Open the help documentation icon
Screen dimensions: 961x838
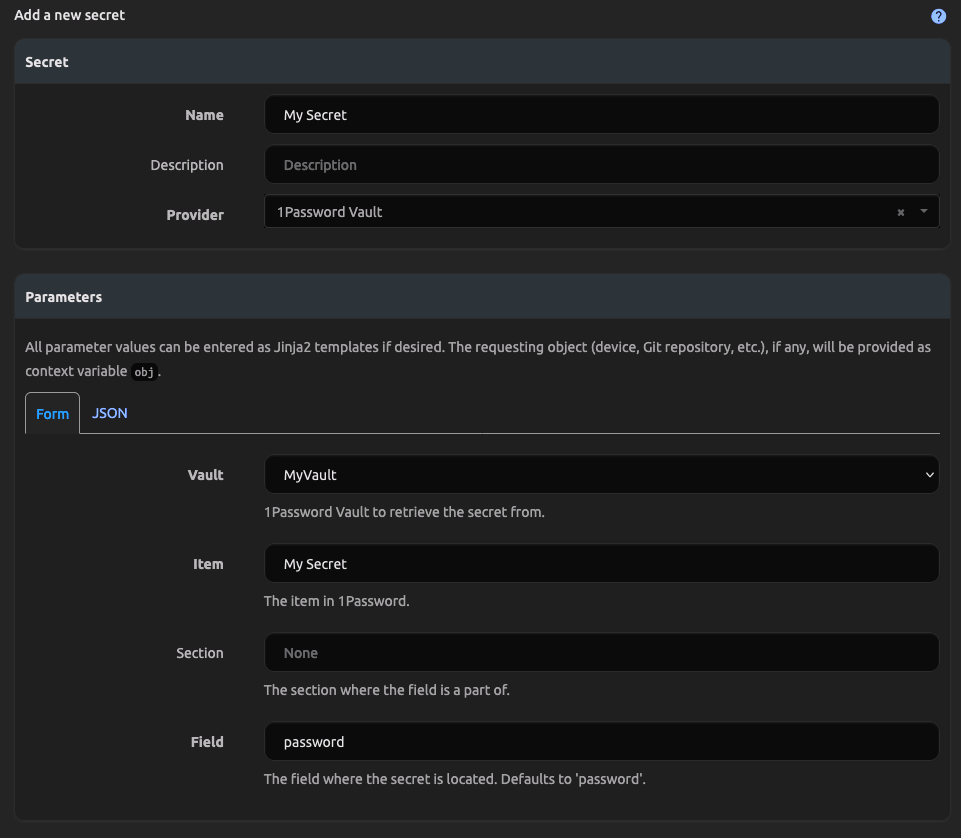click(938, 15)
